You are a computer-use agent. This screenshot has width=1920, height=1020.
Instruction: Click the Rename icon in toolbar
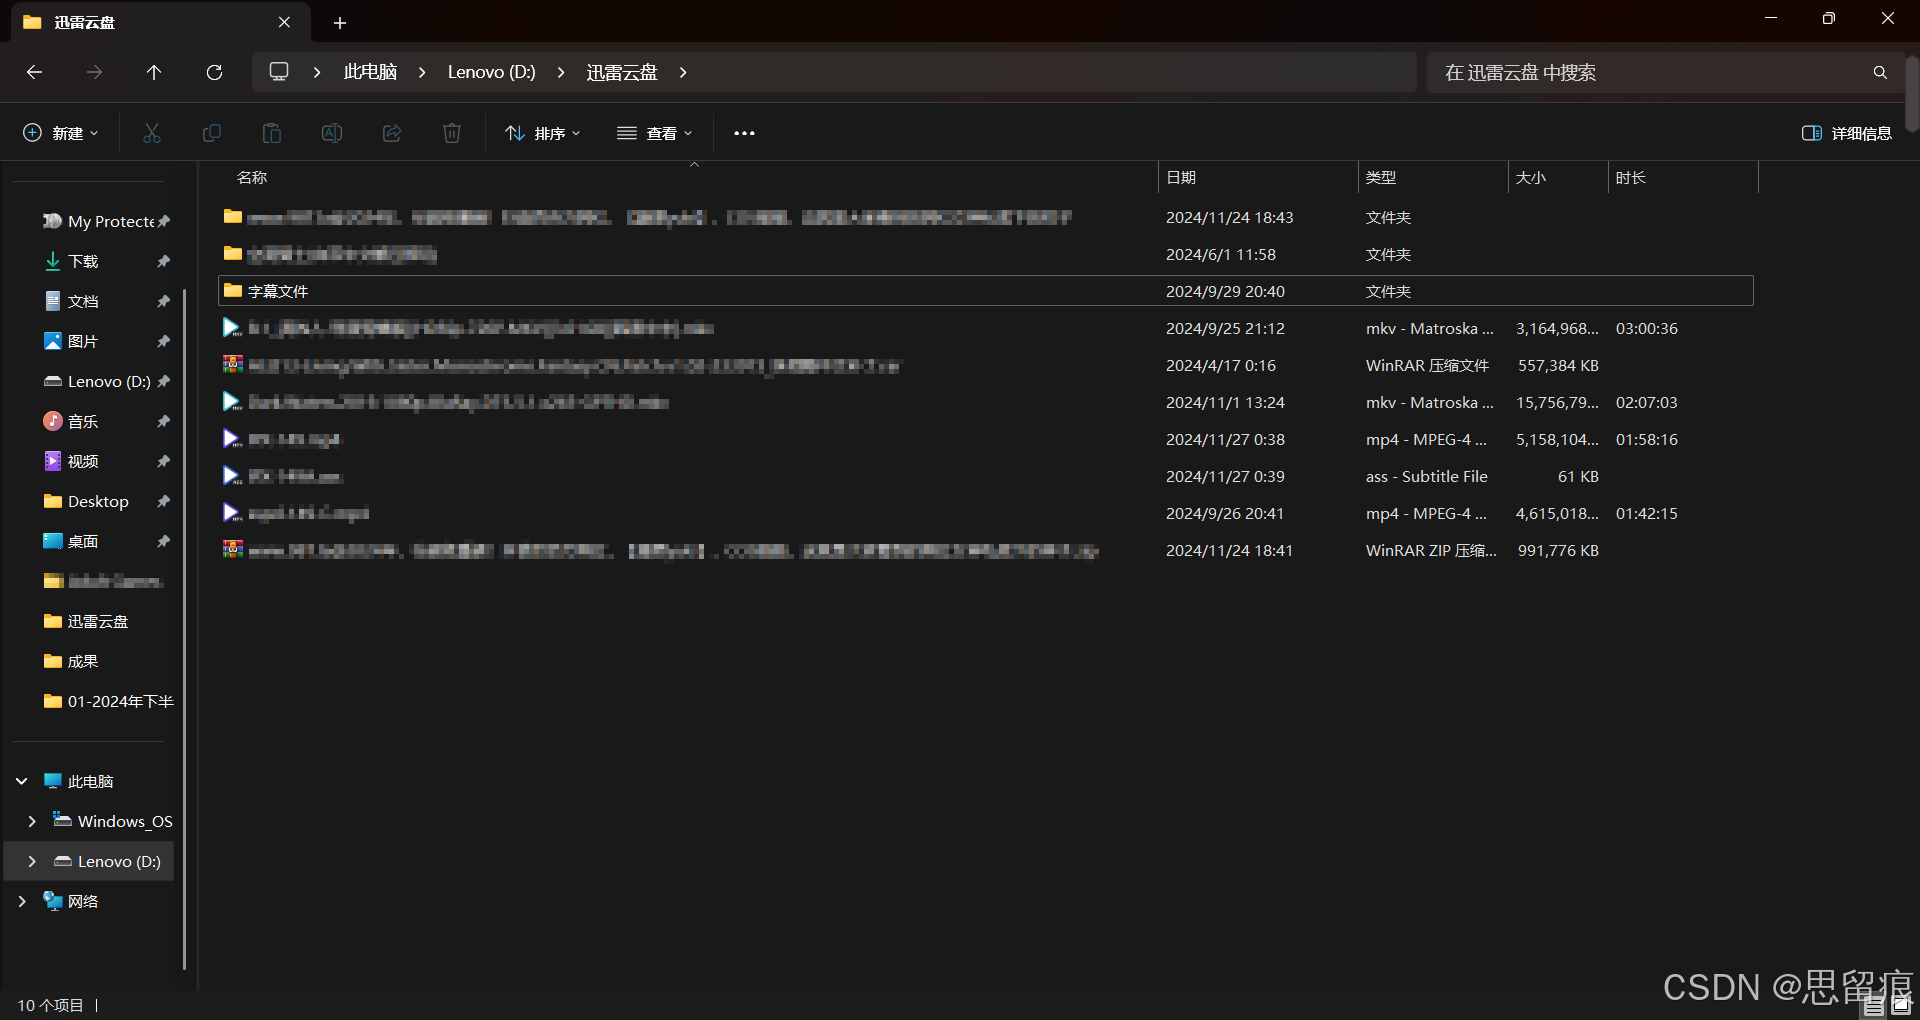click(332, 133)
